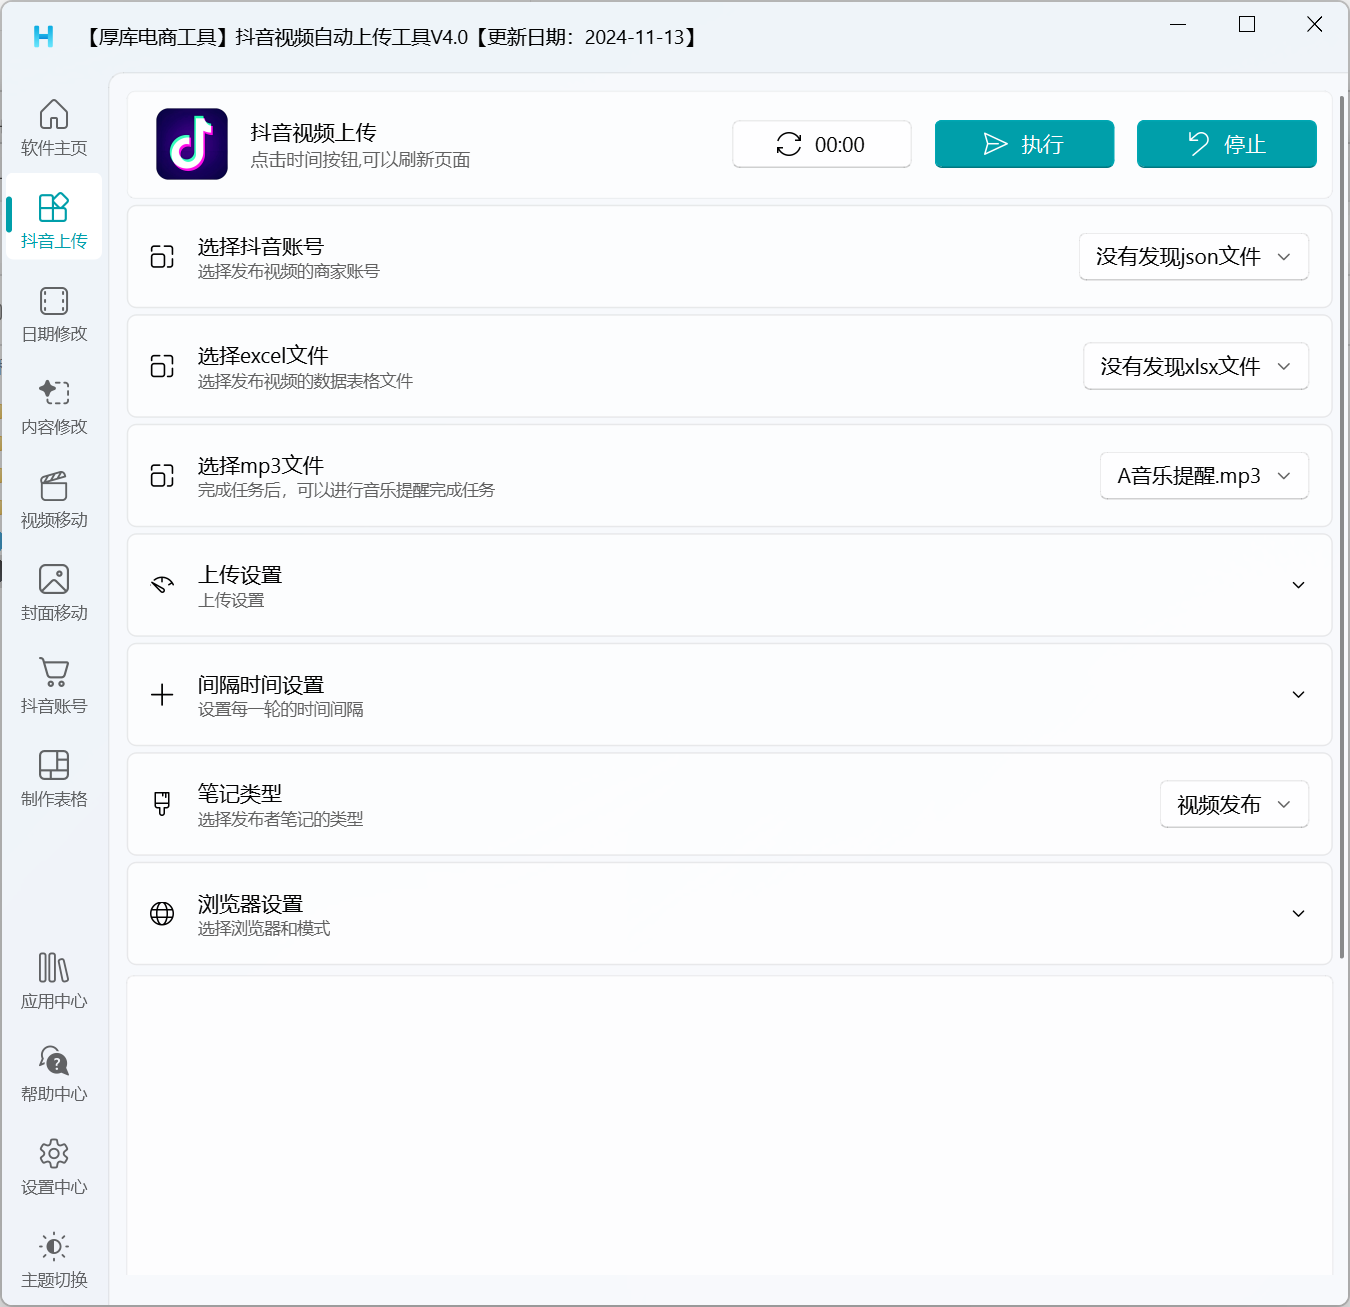Click the 视频移动 sidebar label
Screen dimensions: 1350x1307
tap(54, 520)
